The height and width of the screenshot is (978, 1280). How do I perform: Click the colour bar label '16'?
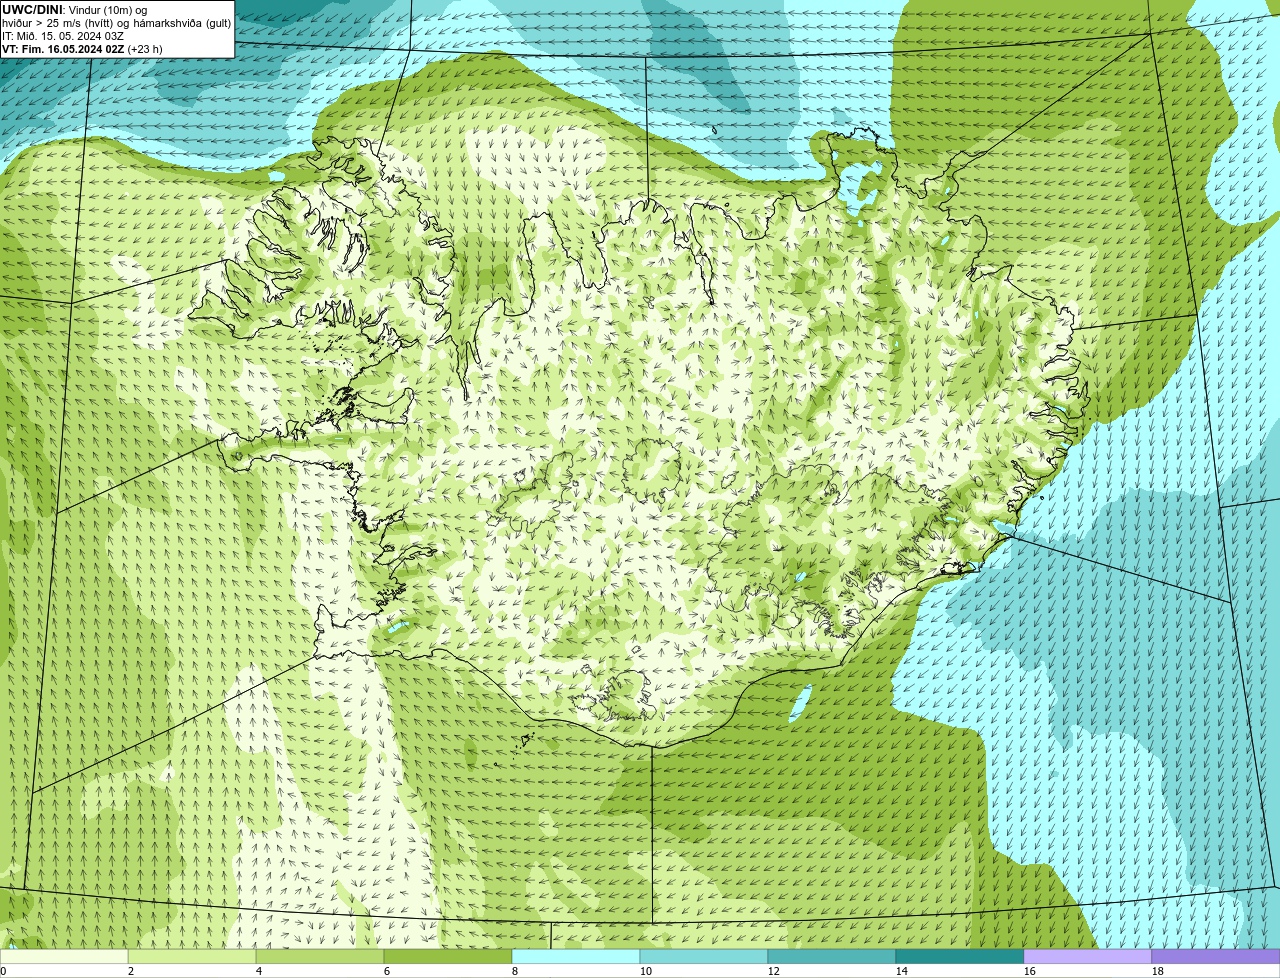tap(1030, 971)
